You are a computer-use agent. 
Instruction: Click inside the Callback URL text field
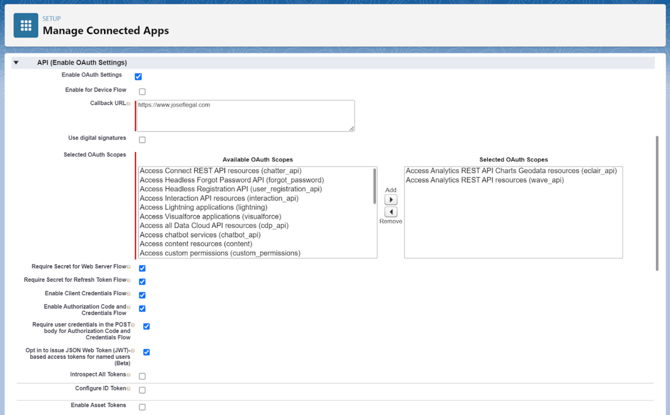(245, 115)
